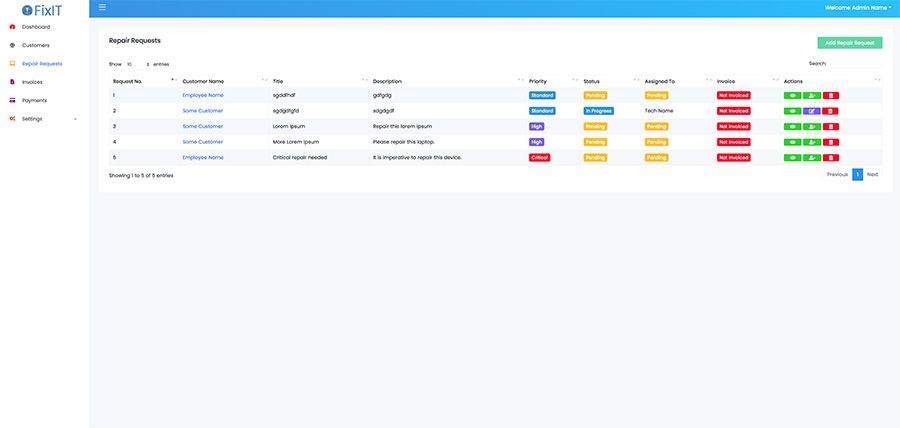Click the Previous pagination button

[x=837, y=174]
